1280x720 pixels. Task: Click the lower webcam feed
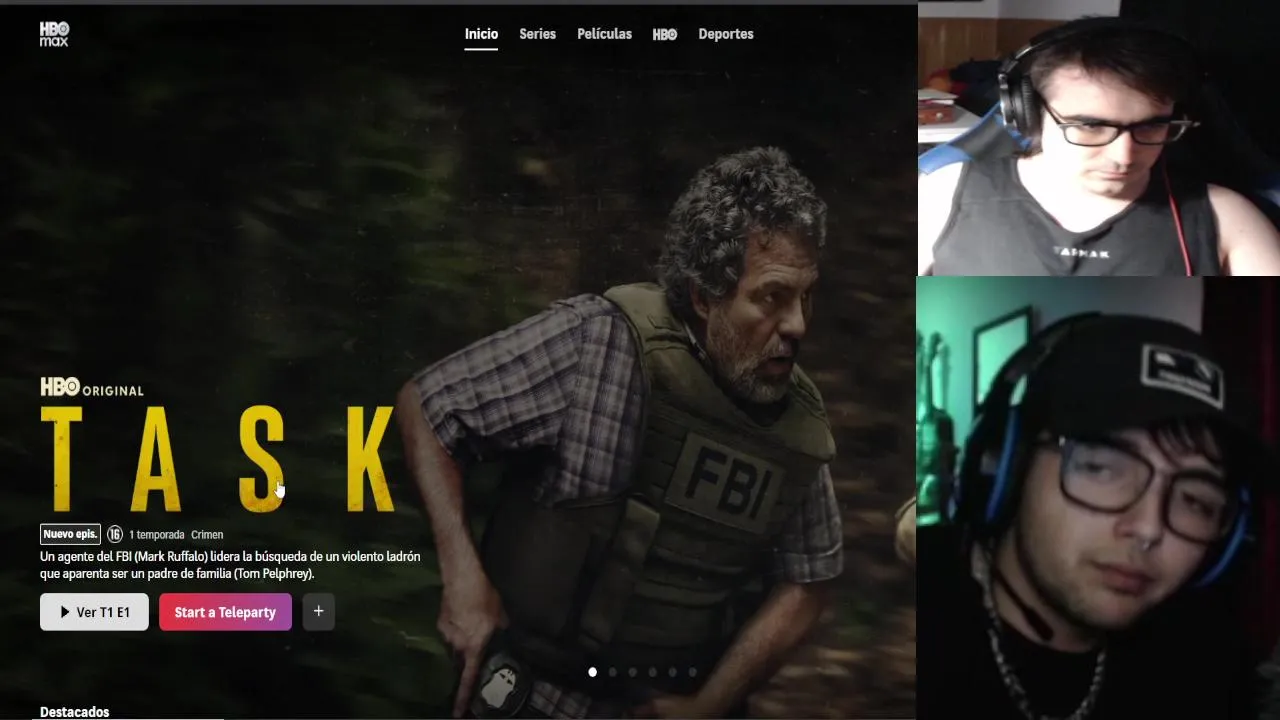coord(1099,498)
